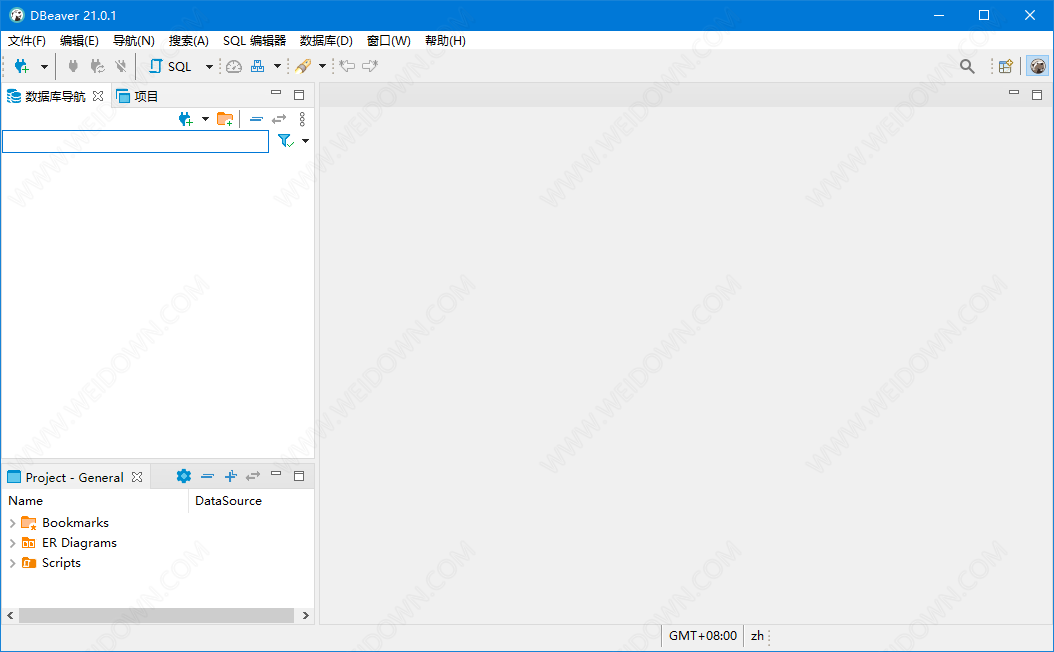Minimize the editor area
This screenshot has width=1054, height=652.
1014,92
